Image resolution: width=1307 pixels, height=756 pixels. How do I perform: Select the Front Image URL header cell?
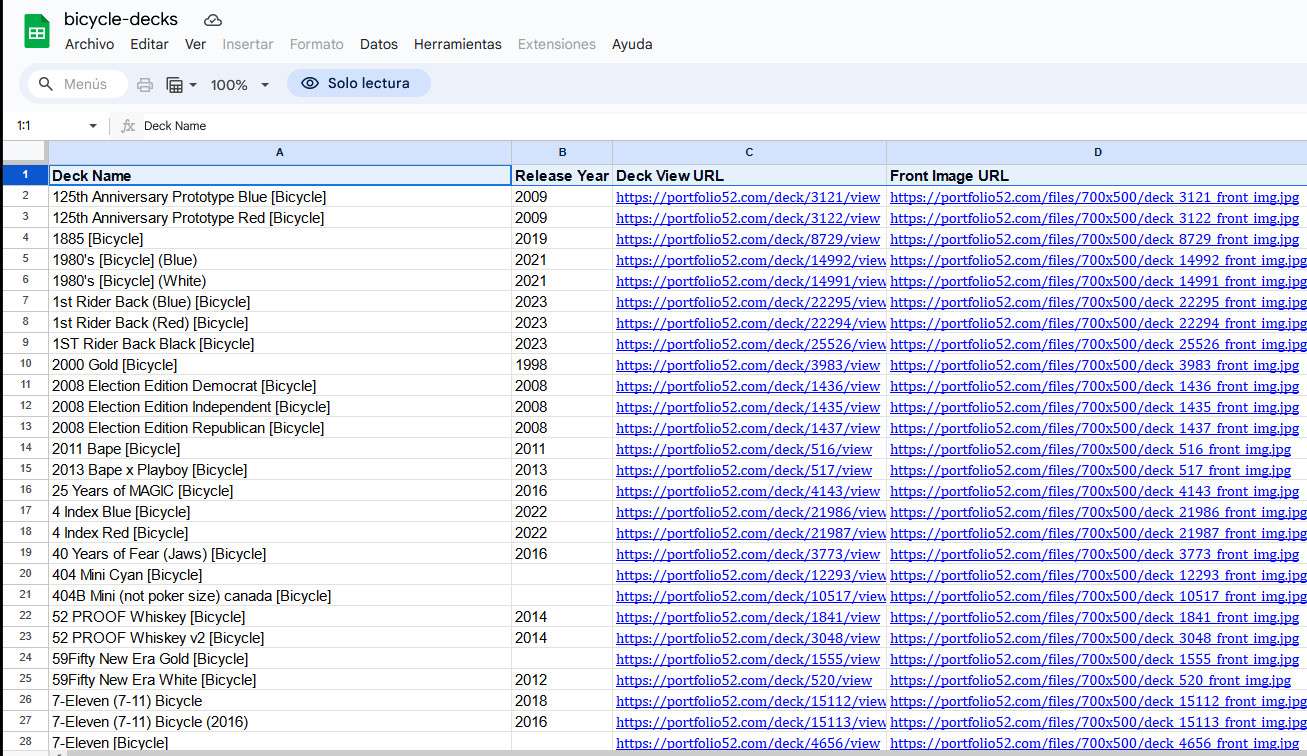(1097, 175)
